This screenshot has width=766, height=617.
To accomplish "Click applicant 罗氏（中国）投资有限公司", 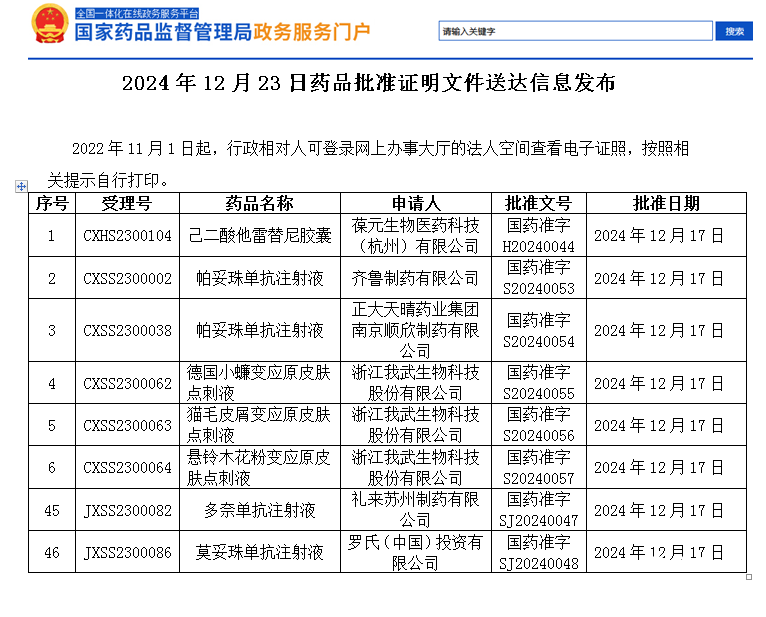I will pos(415,553).
